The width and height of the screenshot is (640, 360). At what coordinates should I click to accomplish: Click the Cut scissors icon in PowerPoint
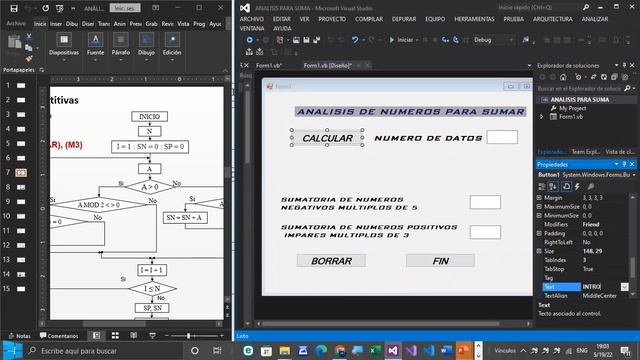[29, 37]
